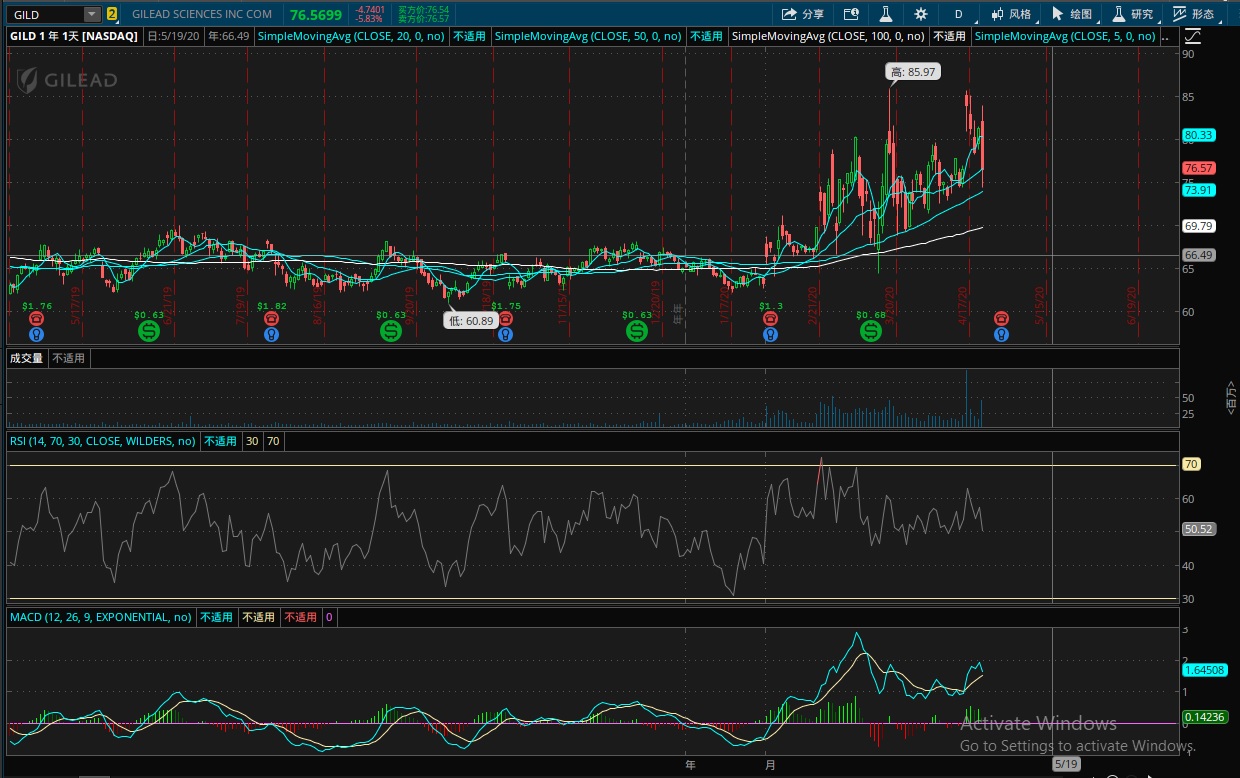The image size is (1240, 778).
Task: Select the GILD 1年 1天 [NASDAQ] chart label
Action: point(74,36)
